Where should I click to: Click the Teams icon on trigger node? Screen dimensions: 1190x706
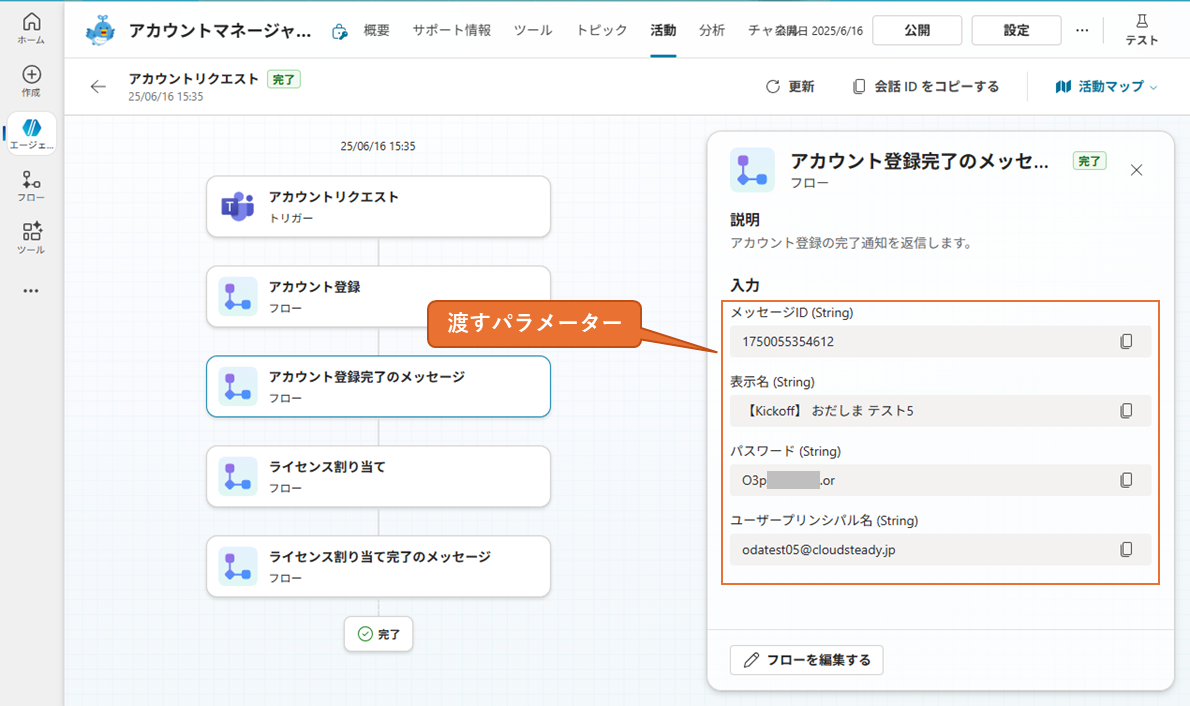(238, 206)
